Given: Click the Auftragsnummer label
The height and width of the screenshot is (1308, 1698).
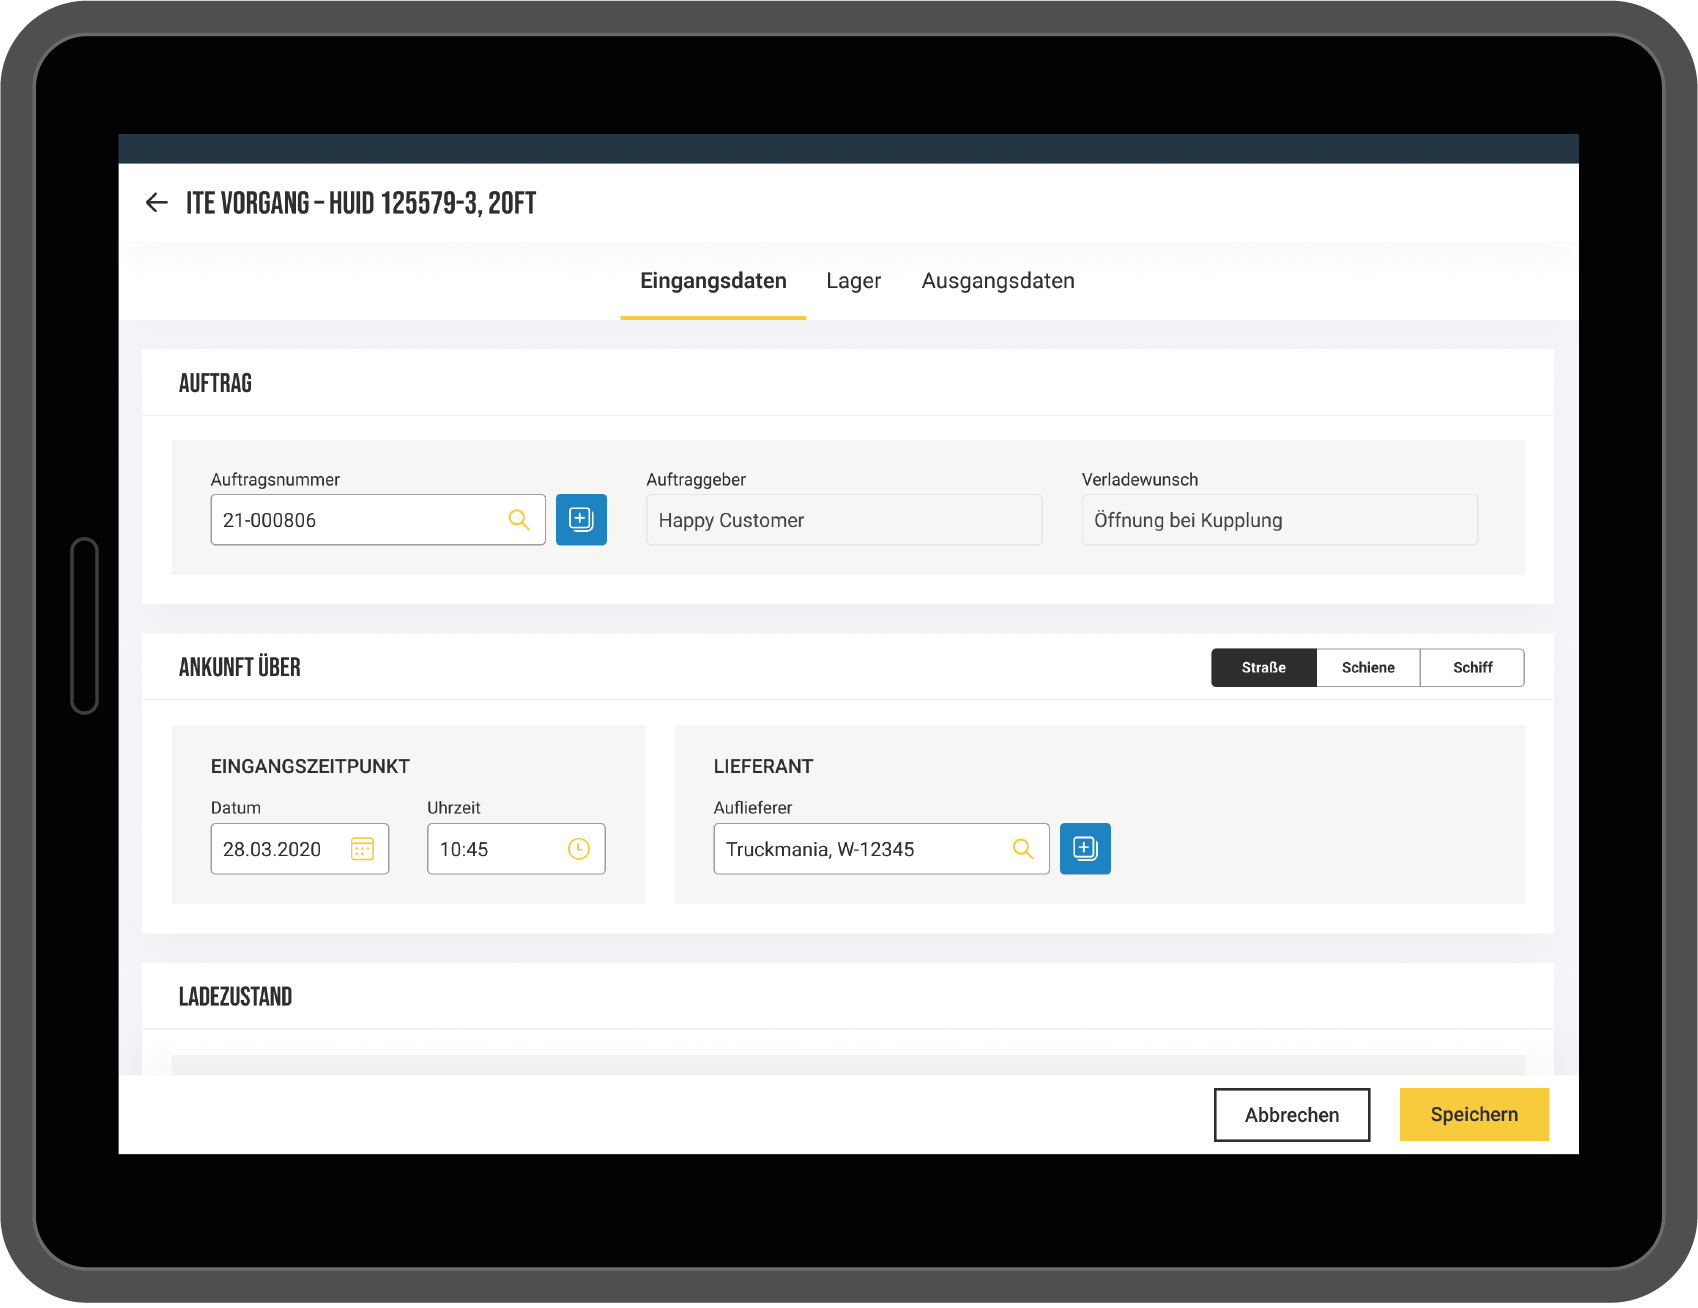Looking at the screenshot, I should [275, 480].
